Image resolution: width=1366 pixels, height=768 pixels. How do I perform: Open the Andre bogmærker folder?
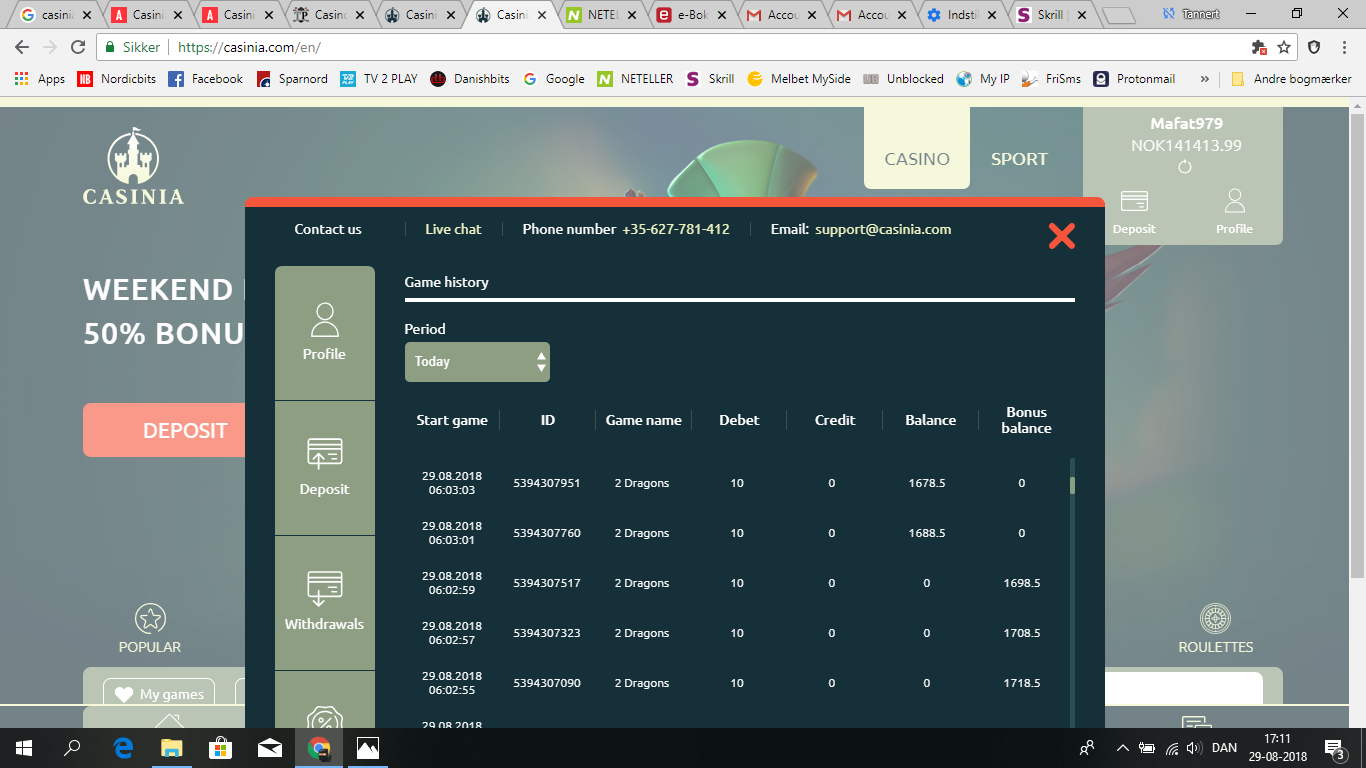pos(1291,79)
